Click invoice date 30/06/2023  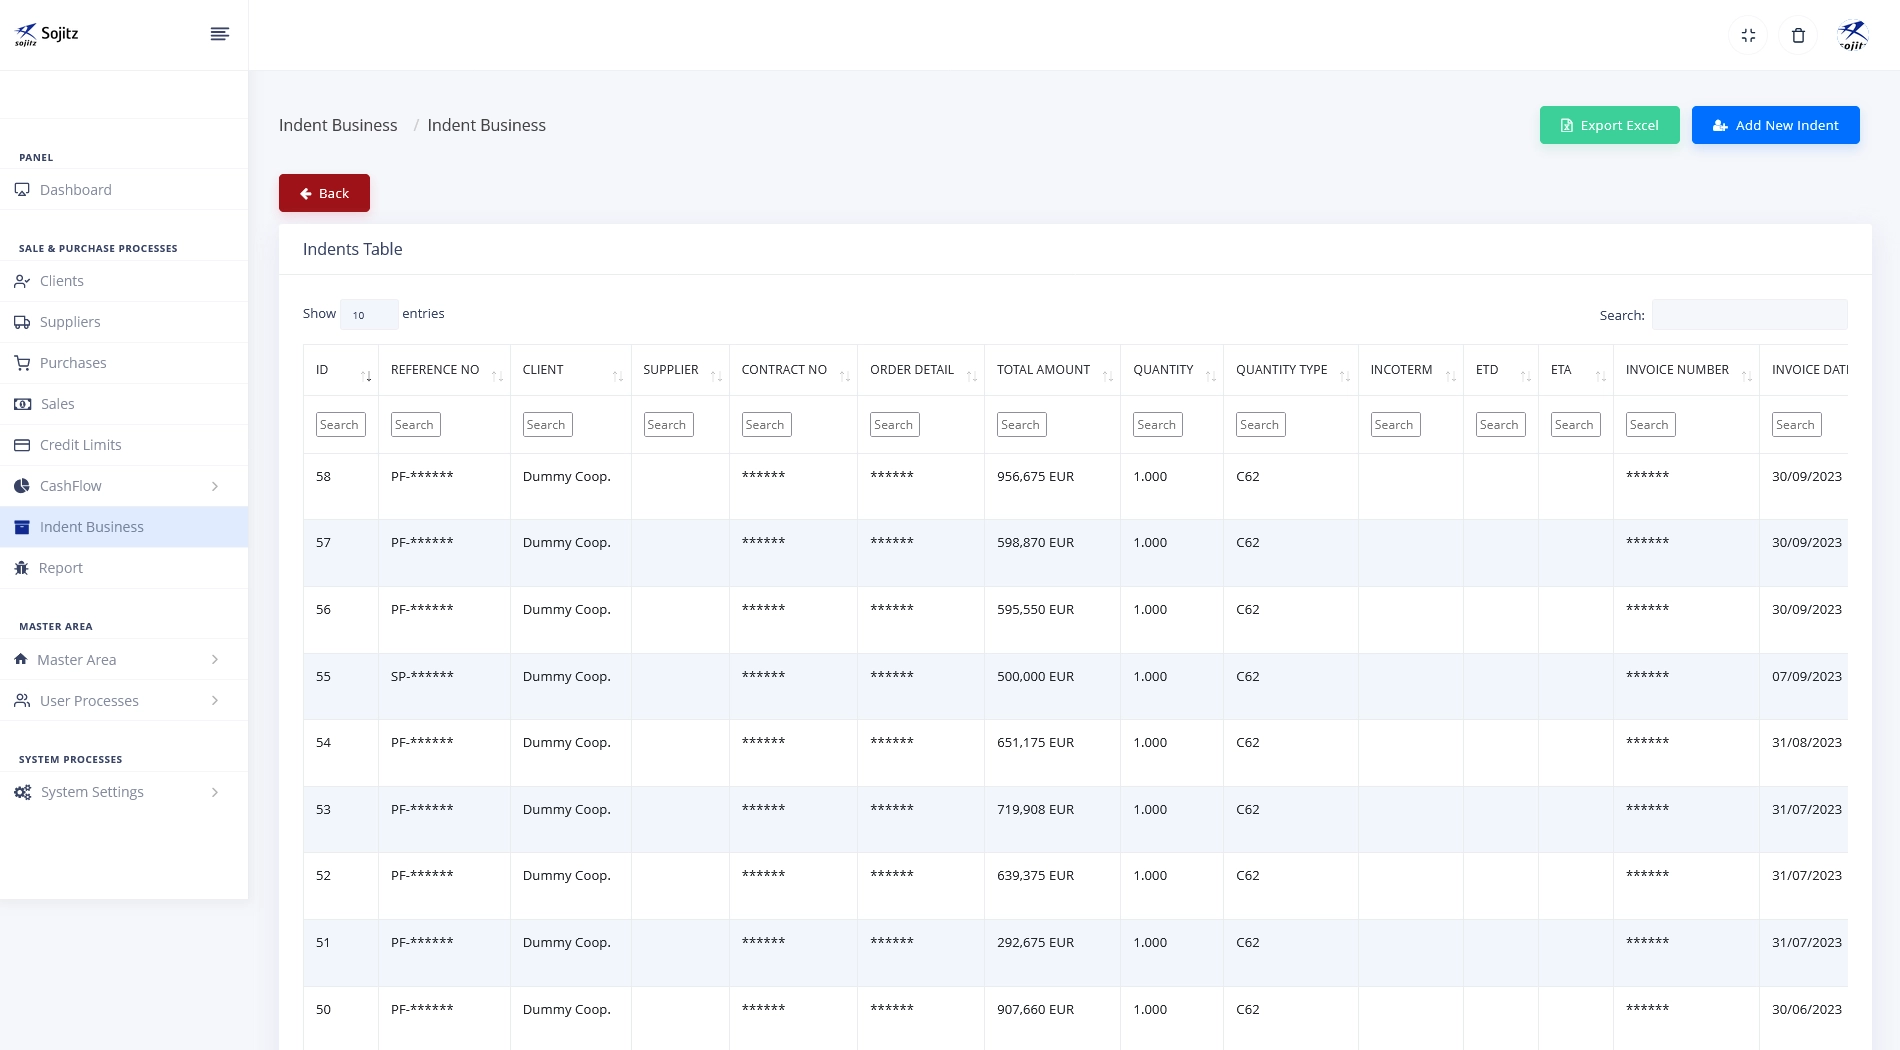pyautogui.click(x=1806, y=1010)
